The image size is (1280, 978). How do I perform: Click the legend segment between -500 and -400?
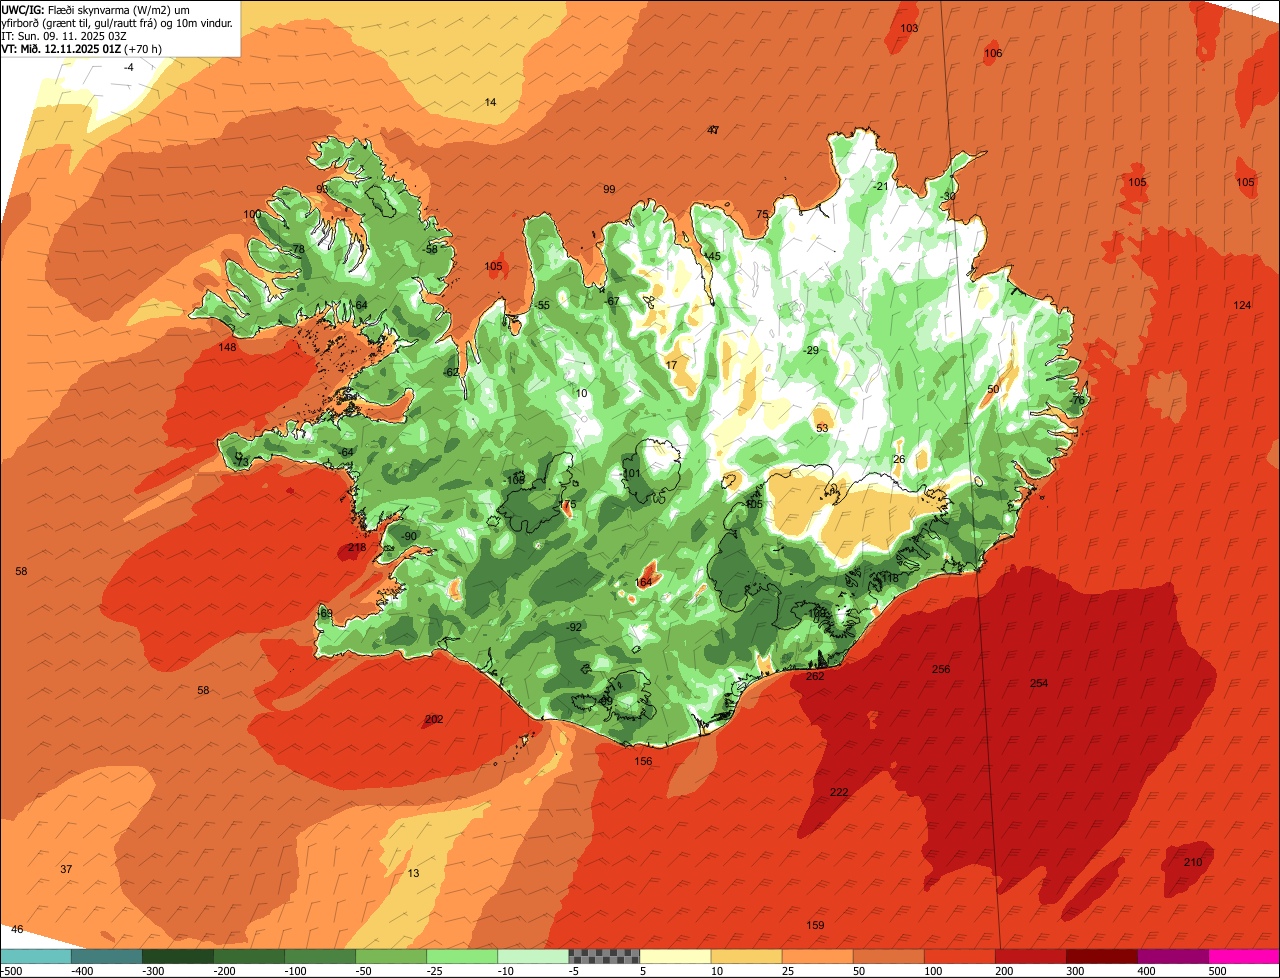pyautogui.click(x=35, y=957)
